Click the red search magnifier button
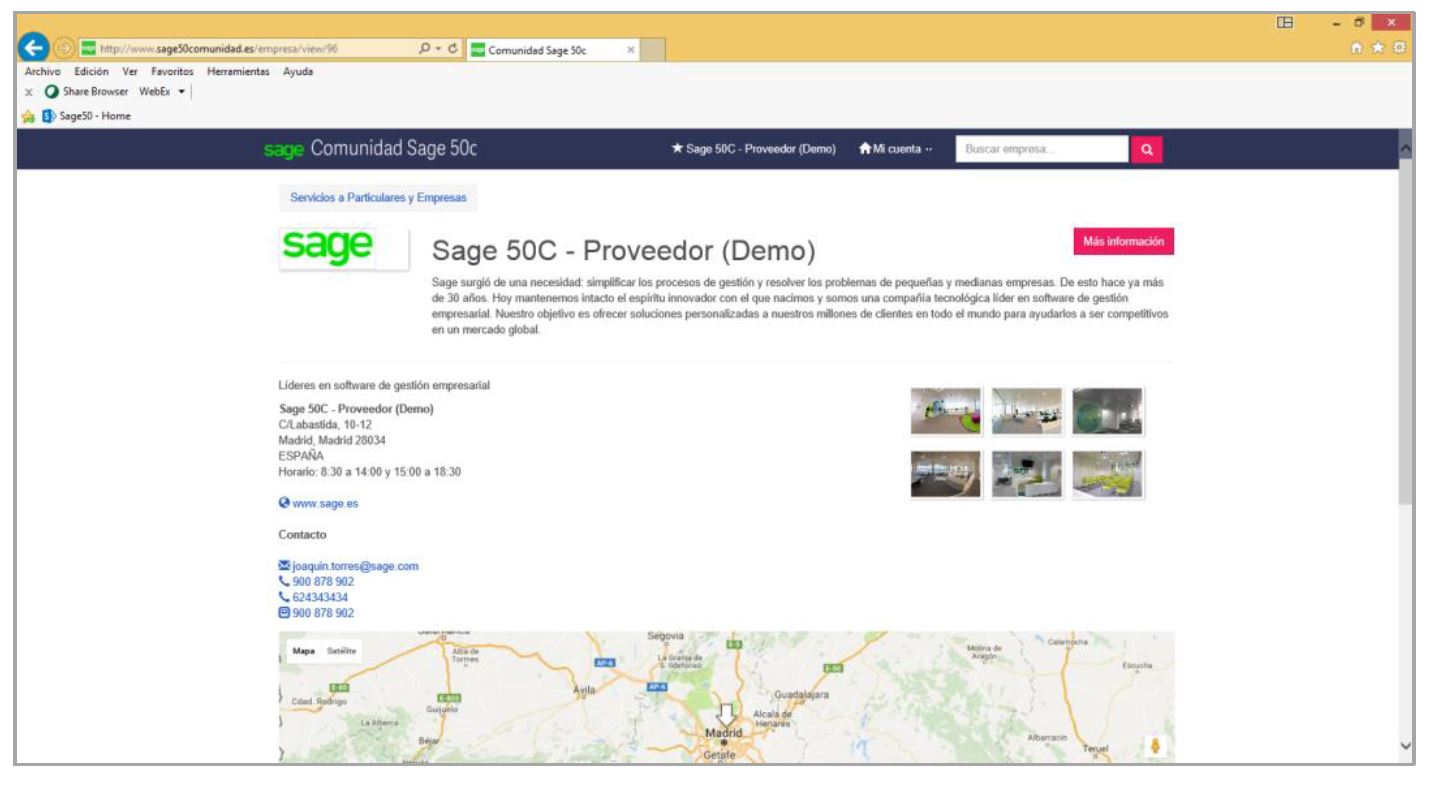The image size is (1432, 786). tap(1146, 150)
